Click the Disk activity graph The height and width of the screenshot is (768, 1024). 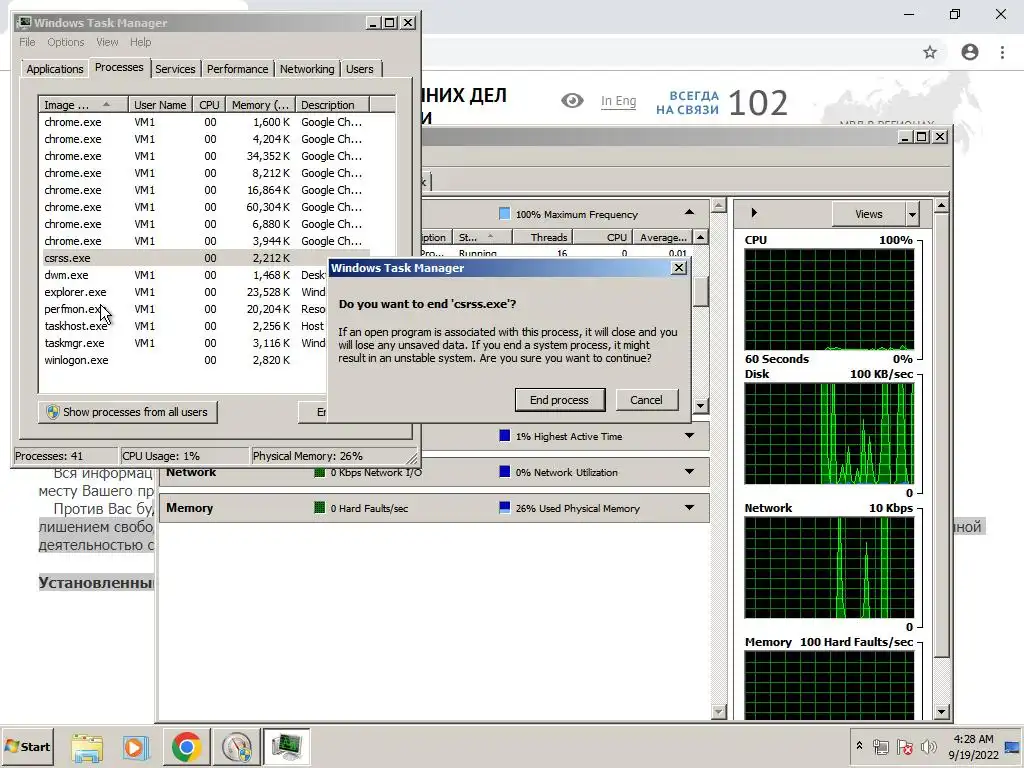pyautogui.click(x=829, y=434)
